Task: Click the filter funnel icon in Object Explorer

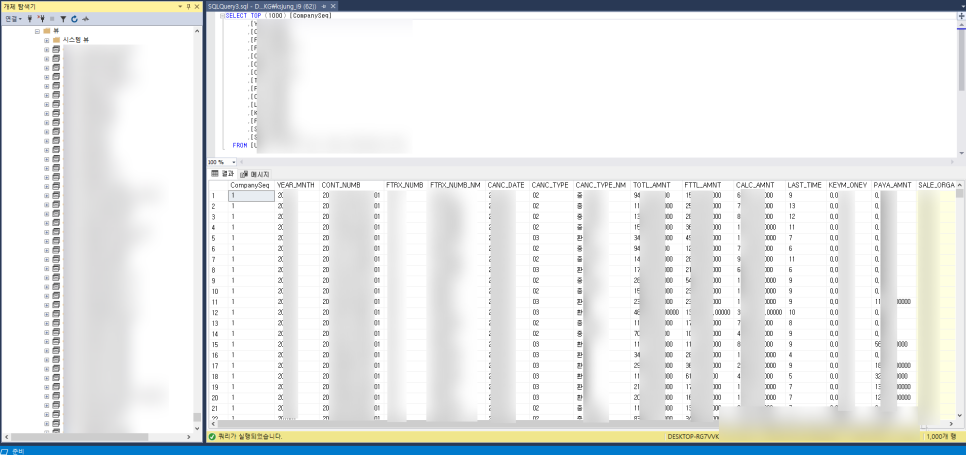Action: tap(63, 19)
